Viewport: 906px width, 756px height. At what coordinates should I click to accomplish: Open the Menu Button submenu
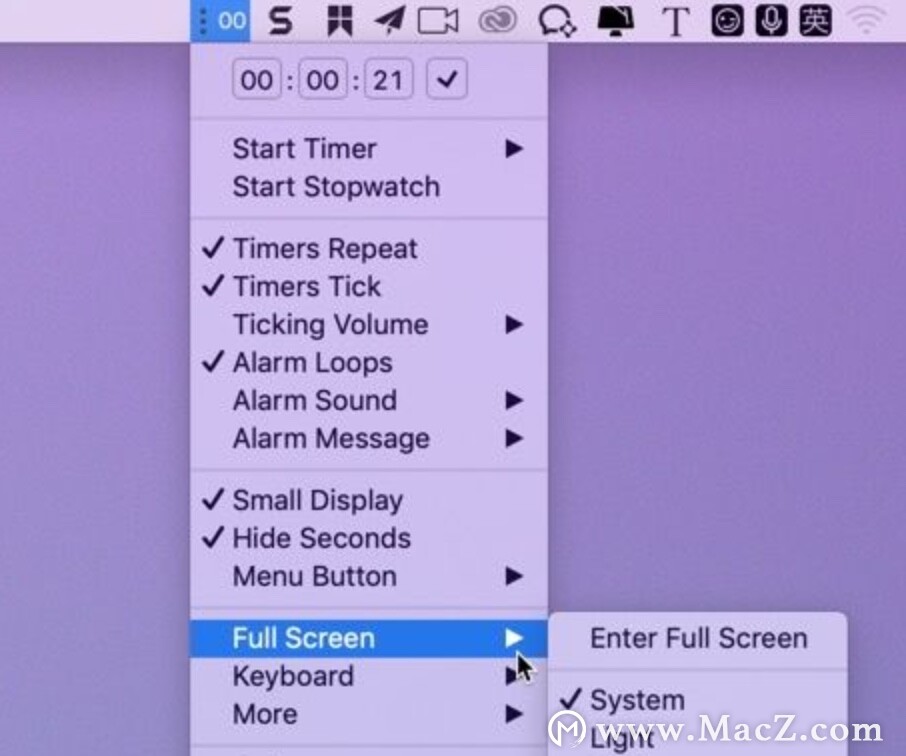coord(369,576)
